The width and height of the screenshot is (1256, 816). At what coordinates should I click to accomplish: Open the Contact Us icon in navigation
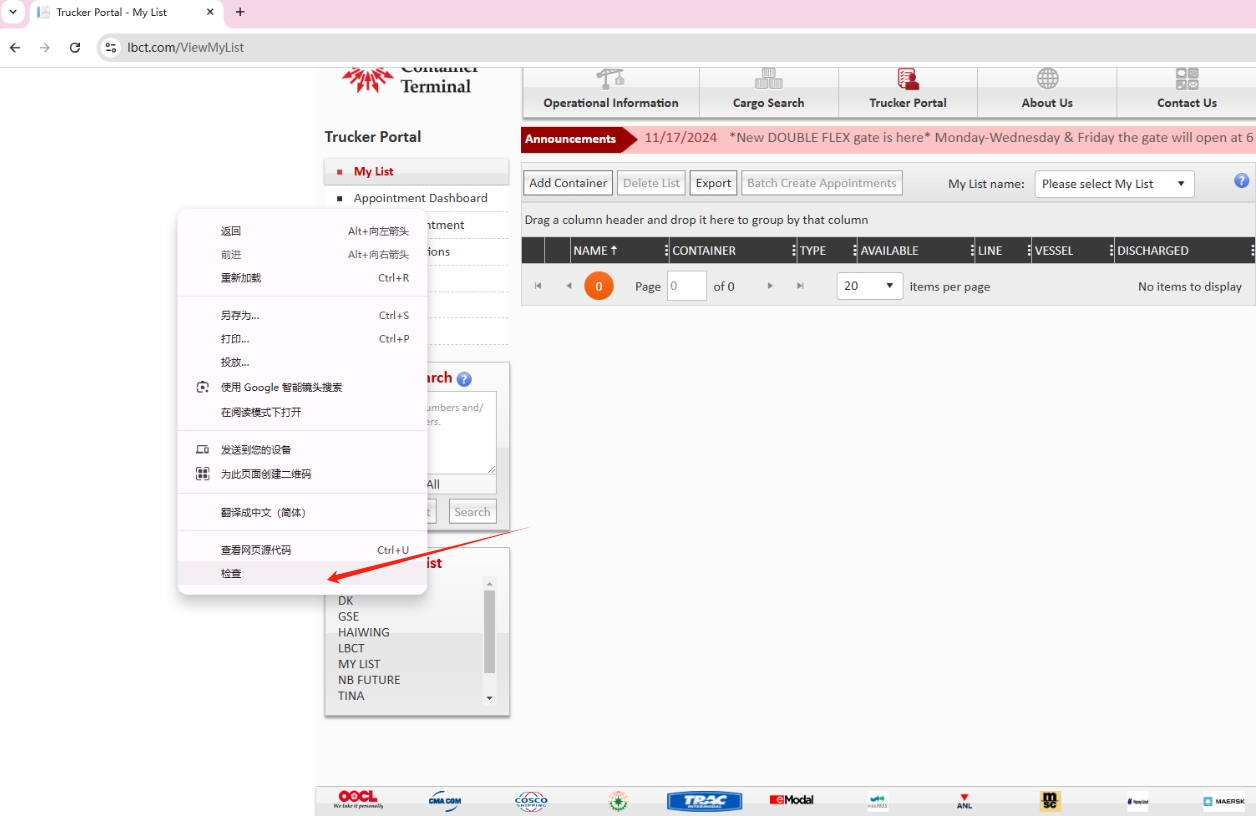(x=1187, y=79)
